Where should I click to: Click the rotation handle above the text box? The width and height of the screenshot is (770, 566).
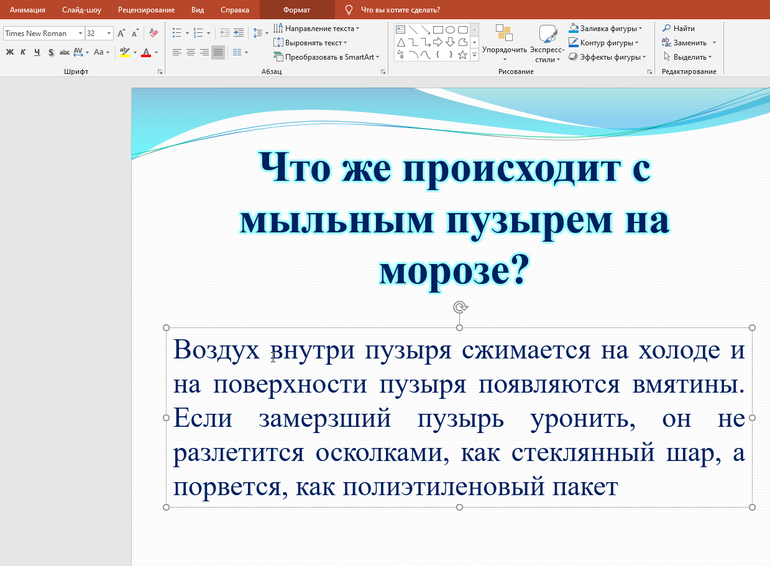click(459, 307)
